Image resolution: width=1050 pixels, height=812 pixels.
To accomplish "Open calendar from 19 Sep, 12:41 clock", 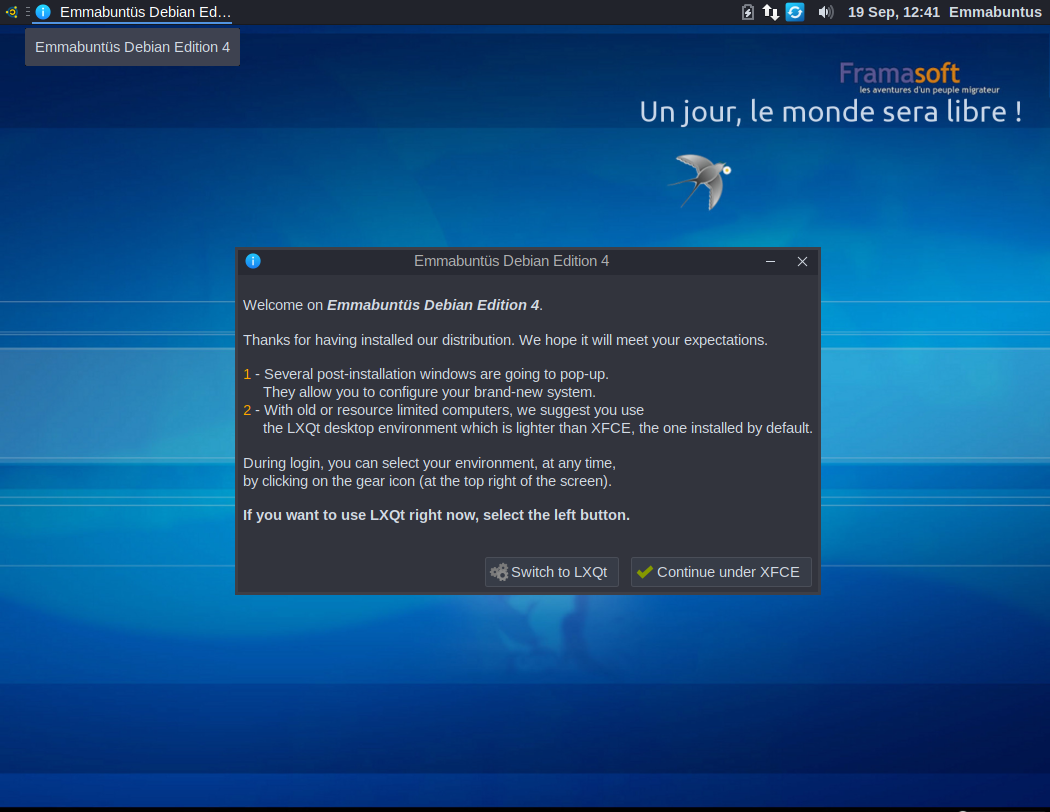I will pyautogui.click(x=893, y=12).
